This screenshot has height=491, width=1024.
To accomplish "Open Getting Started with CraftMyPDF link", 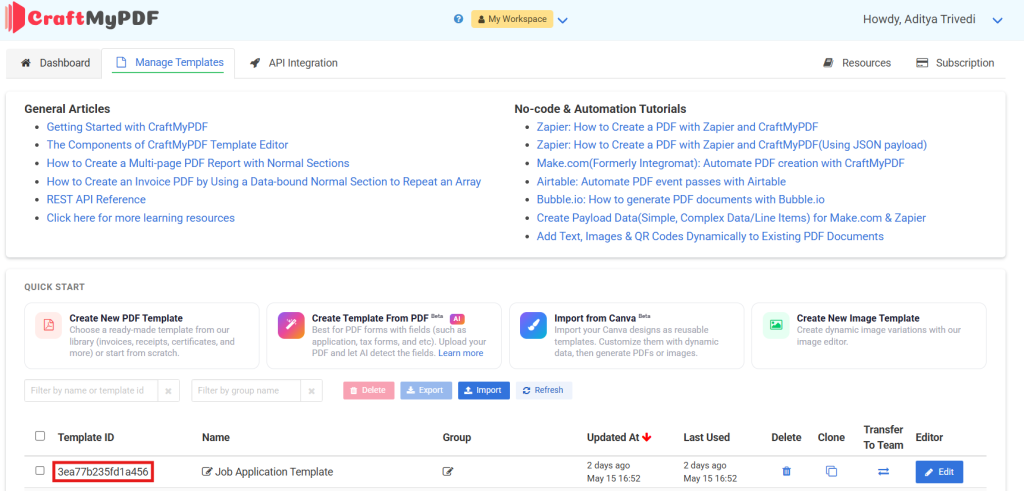I will [x=127, y=127].
